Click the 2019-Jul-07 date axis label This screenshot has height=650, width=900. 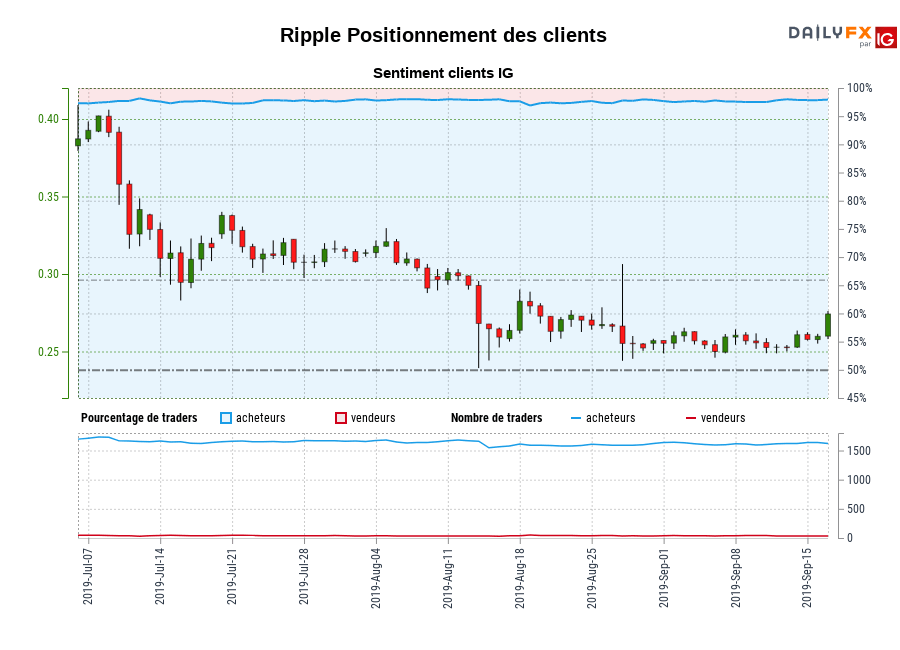(x=88, y=577)
